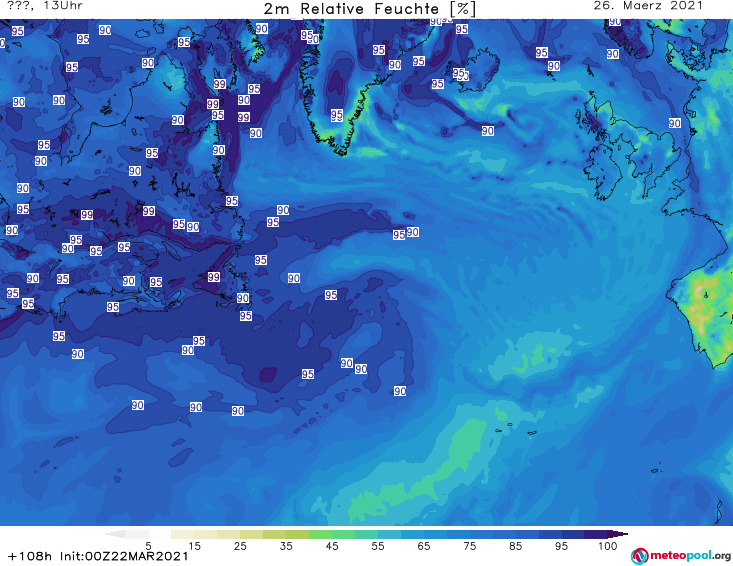Click the colorbar tick label '35'

click(x=286, y=545)
